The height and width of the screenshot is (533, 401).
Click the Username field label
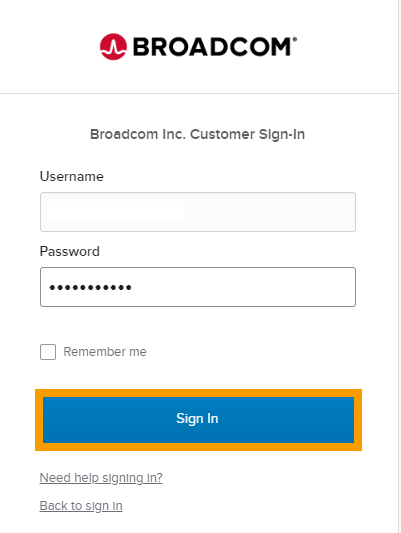click(x=72, y=176)
